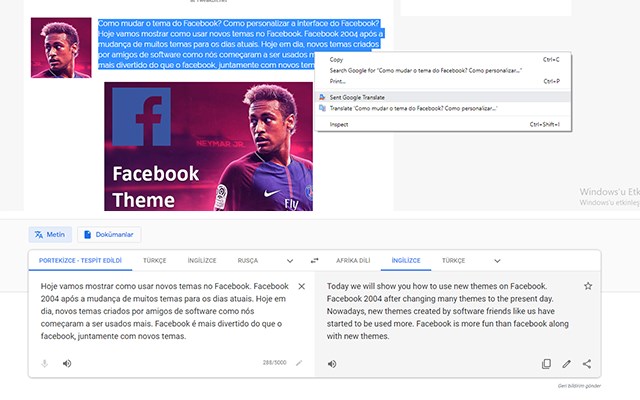Click the Portuguese source text field
The height and width of the screenshot is (400, 640).
pyautogui.click(x=165, y=311)
